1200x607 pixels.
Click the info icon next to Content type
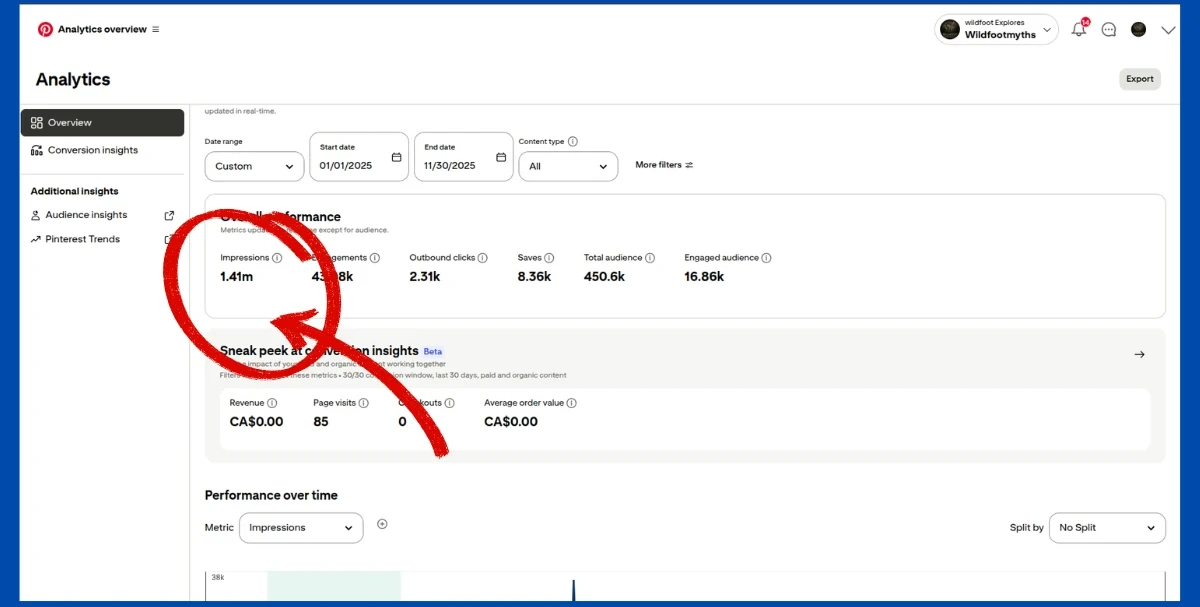coord(573,142)
